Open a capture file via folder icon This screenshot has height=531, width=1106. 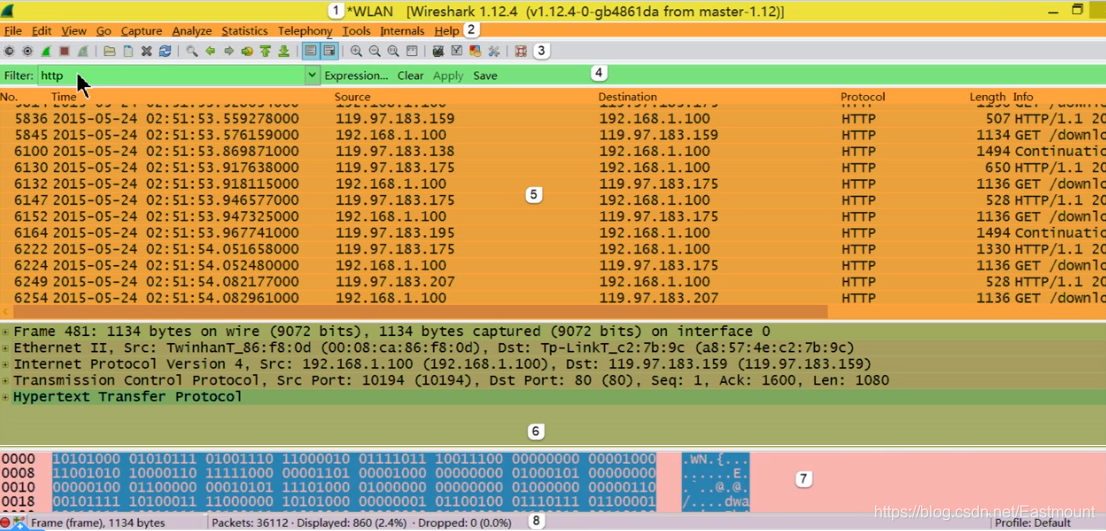click(x=109, y=51)
